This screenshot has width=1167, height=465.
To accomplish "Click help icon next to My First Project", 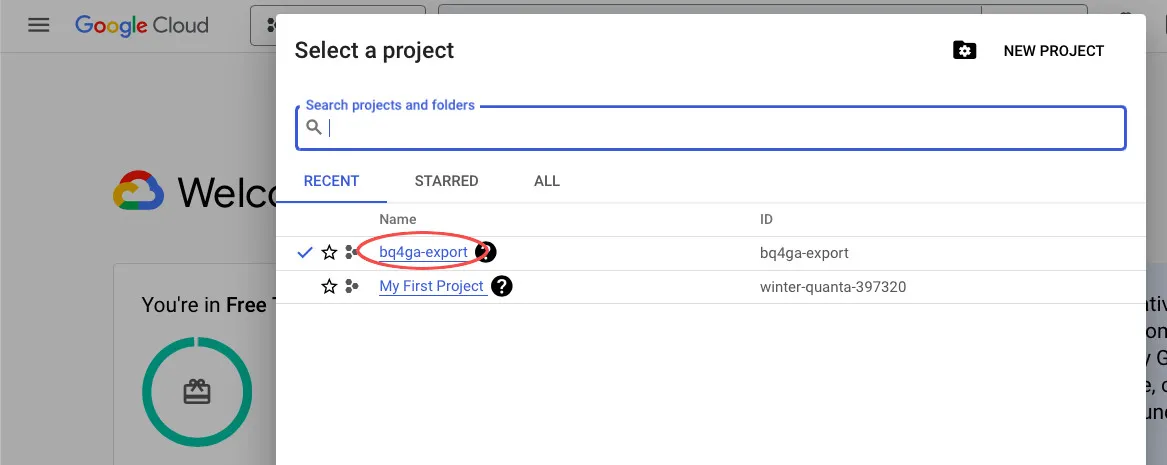I will click(502, 287).
